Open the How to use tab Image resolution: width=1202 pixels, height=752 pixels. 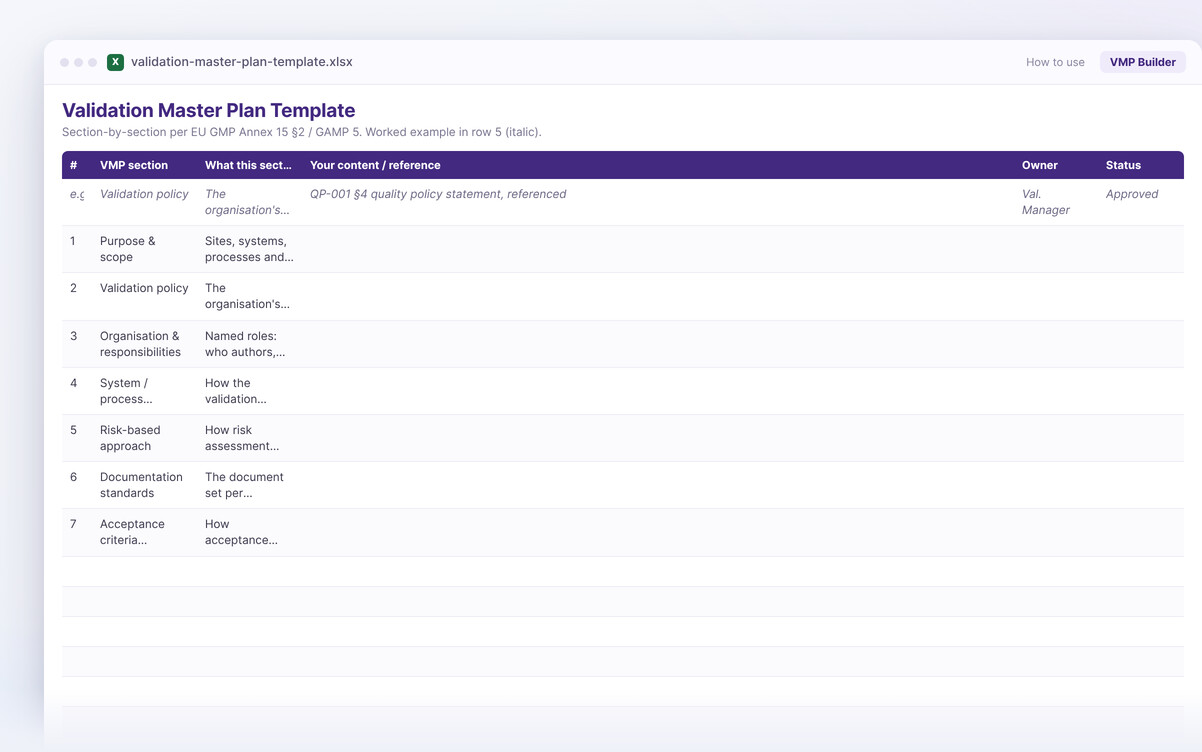1055,62
